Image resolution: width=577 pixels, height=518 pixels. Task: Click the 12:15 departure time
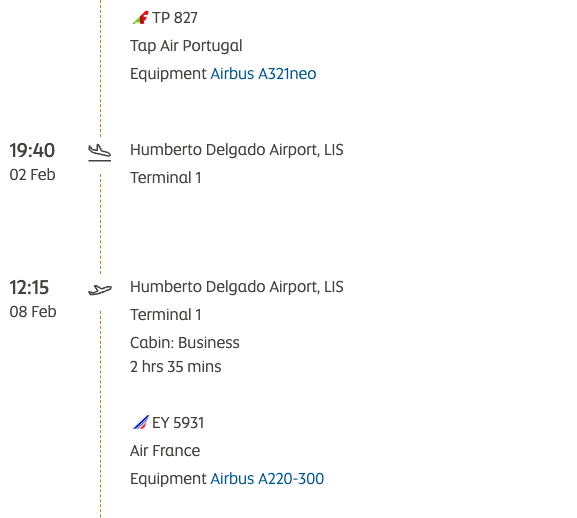[x=29, y=288]
